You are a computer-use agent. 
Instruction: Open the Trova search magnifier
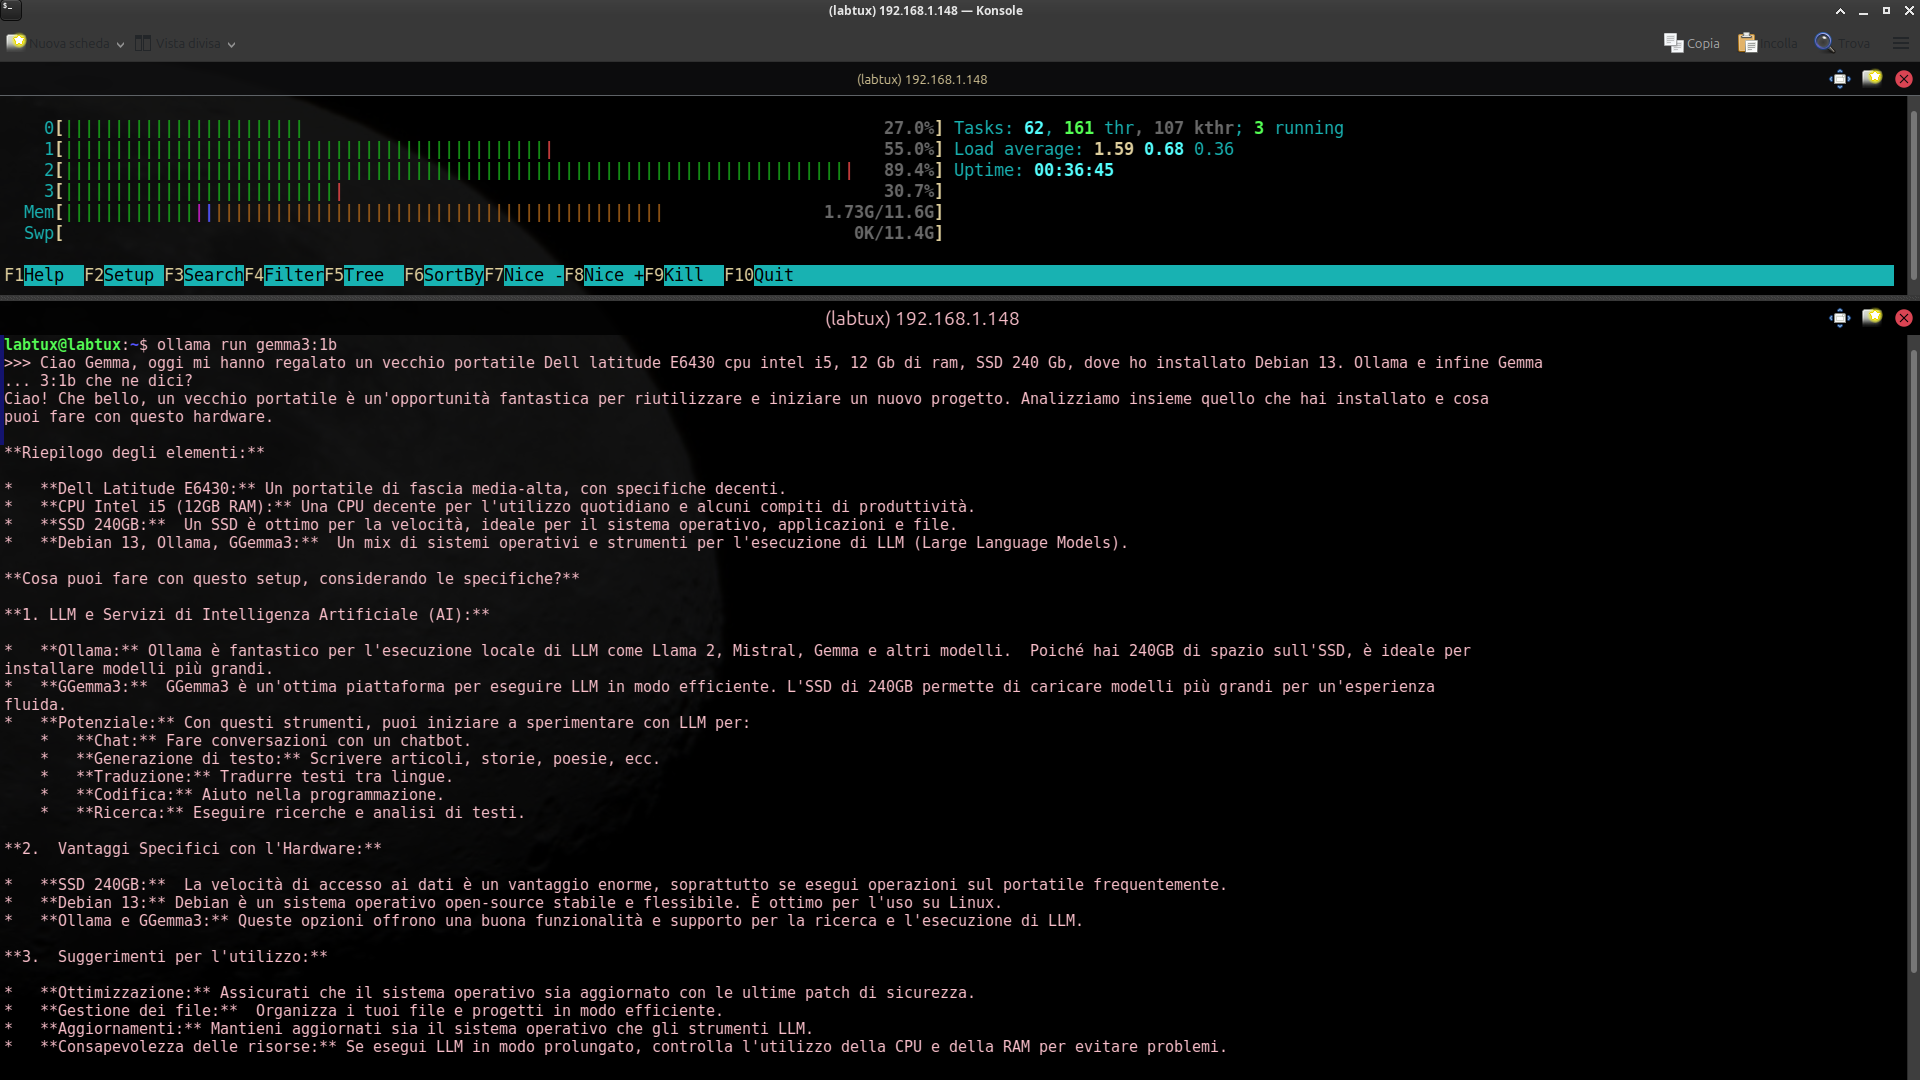[1824, 43]
